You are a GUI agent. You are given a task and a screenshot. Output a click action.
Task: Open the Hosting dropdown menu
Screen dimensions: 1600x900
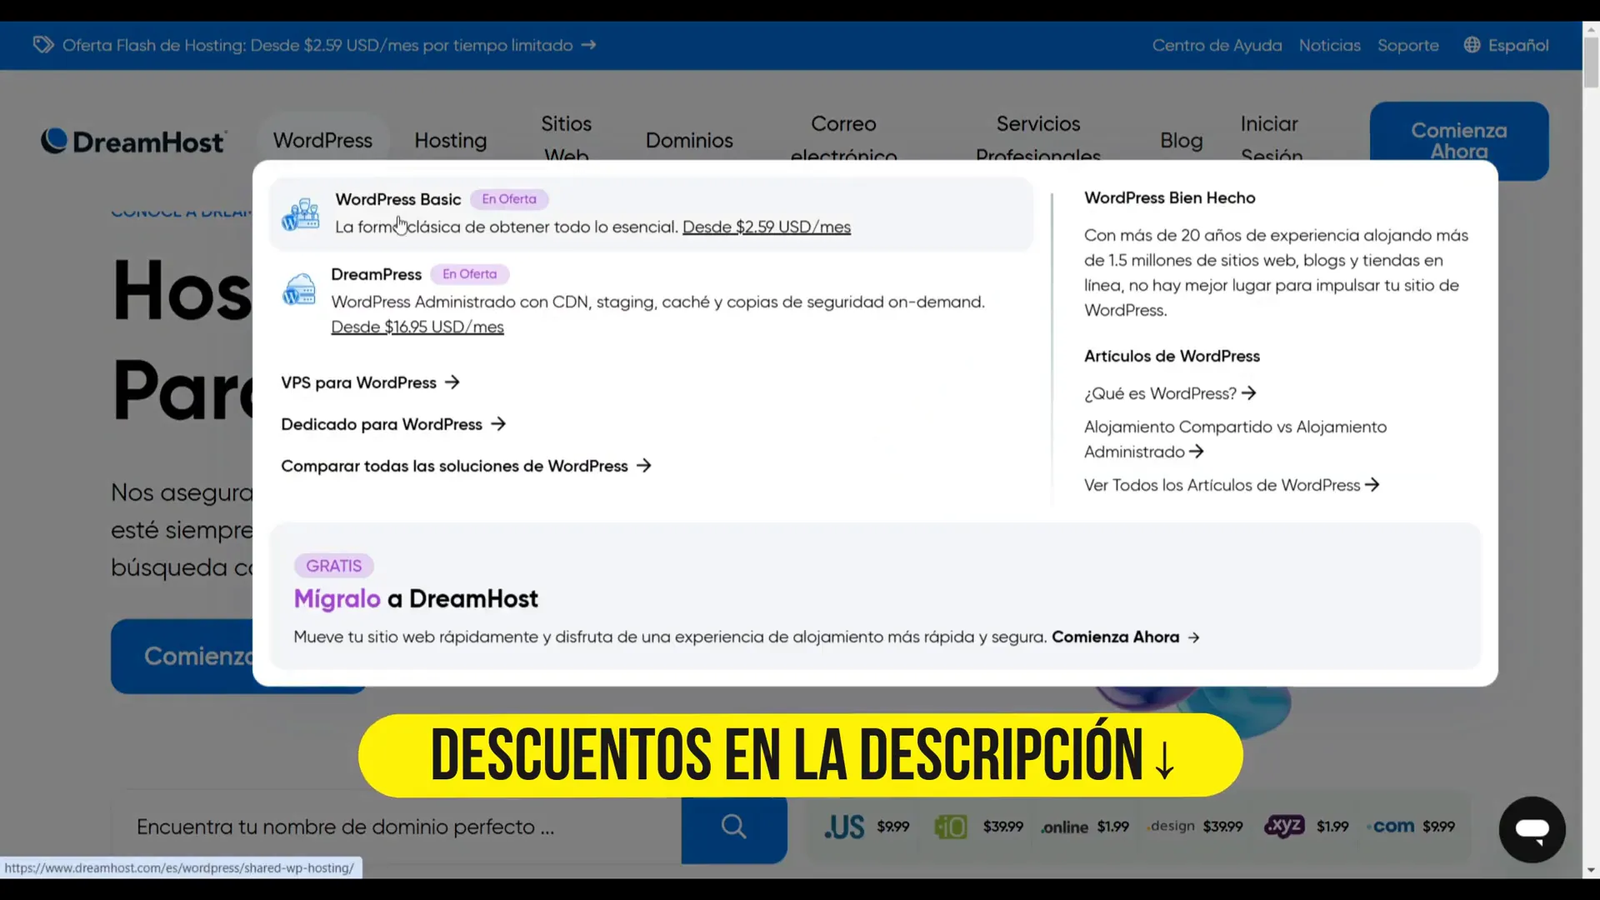click(x=450, y=140)
